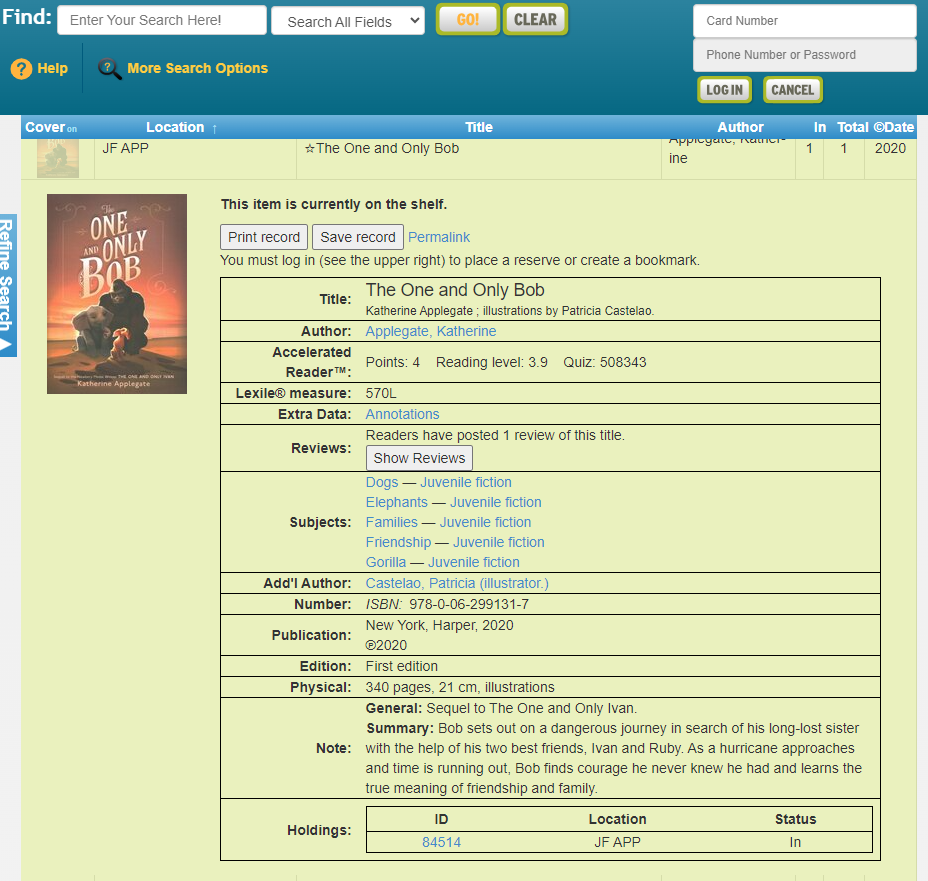
Task: Click the GO! search button
Action: pos(468,20)
